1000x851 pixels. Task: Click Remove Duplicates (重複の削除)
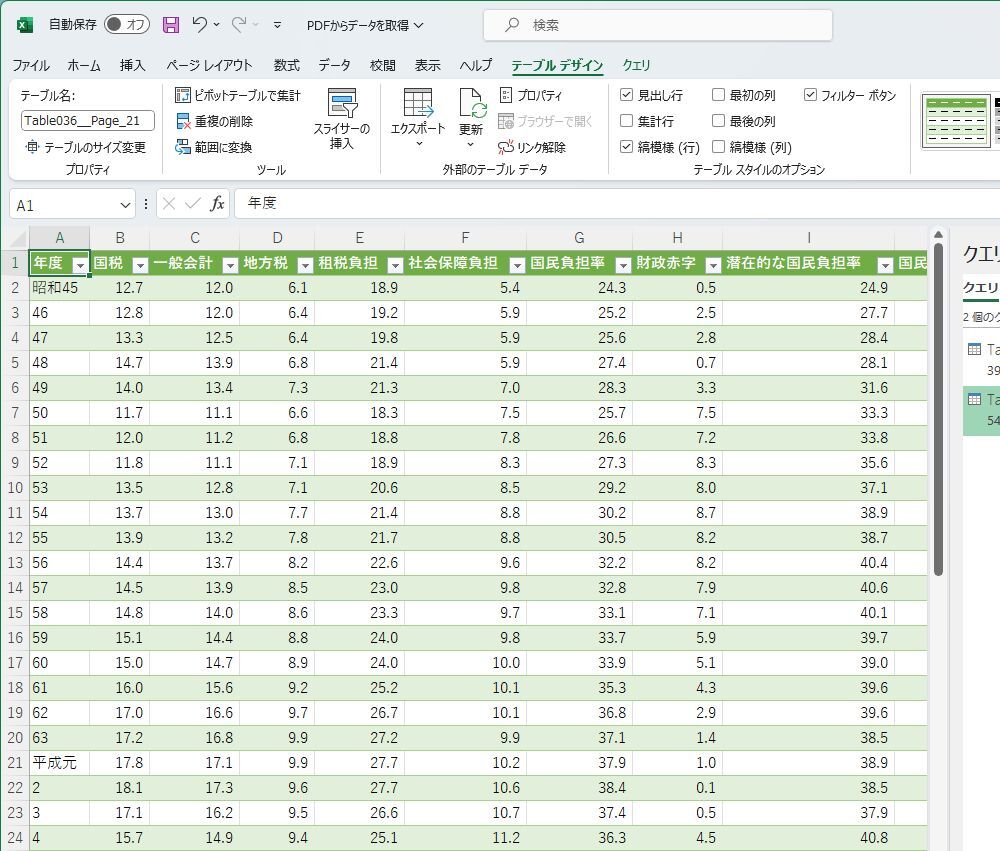coord(214,121)
